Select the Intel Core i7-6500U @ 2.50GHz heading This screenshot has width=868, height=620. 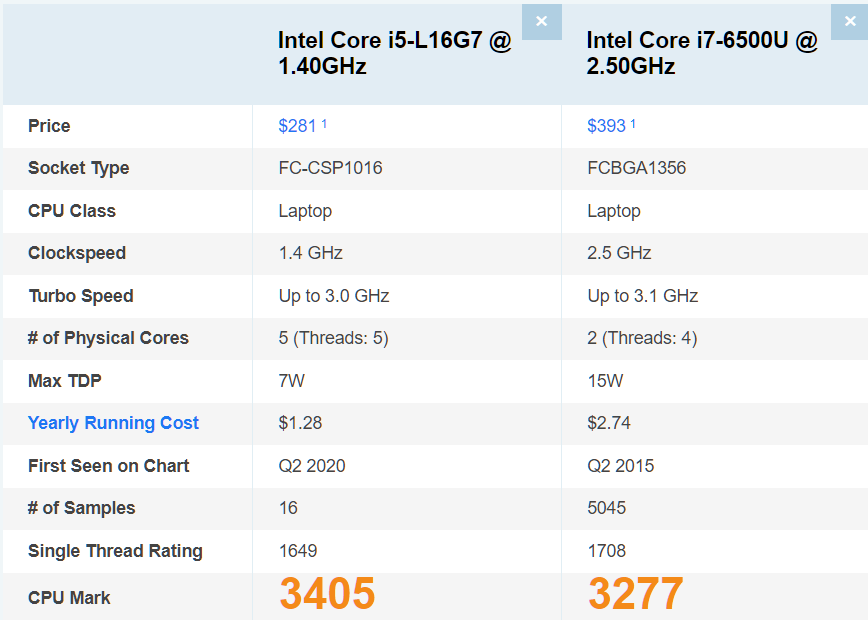[x=702, y=53]
